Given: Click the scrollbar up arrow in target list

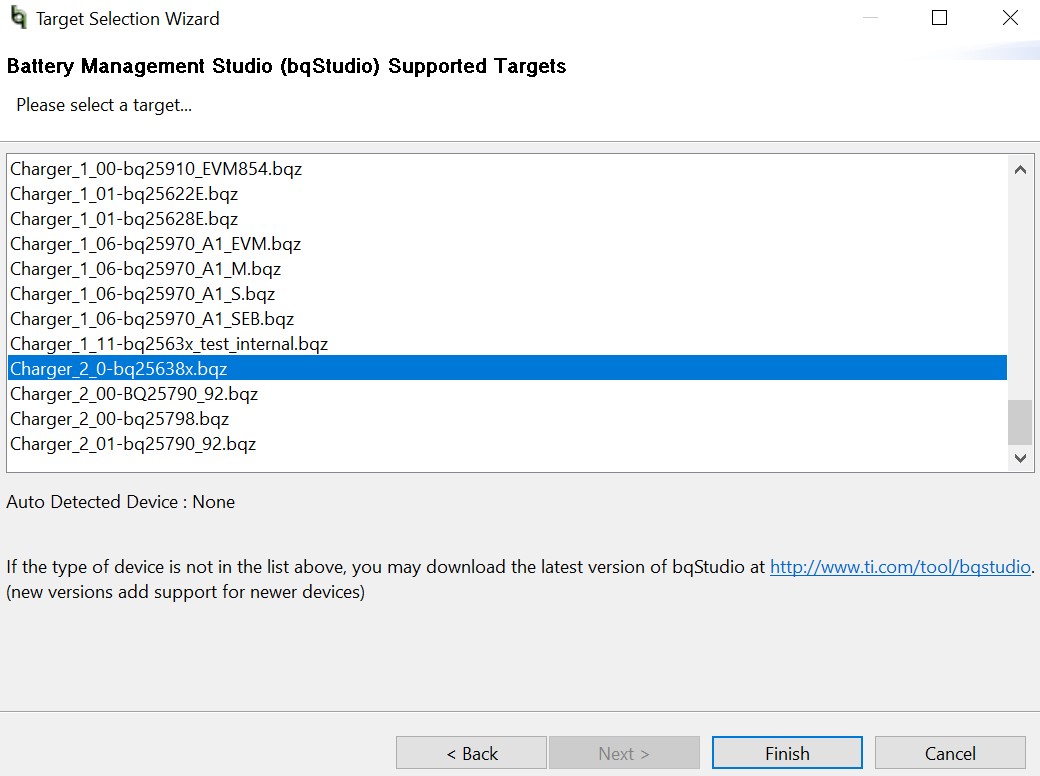Looking at the screenshot, I should click(x=1020, y=170).
